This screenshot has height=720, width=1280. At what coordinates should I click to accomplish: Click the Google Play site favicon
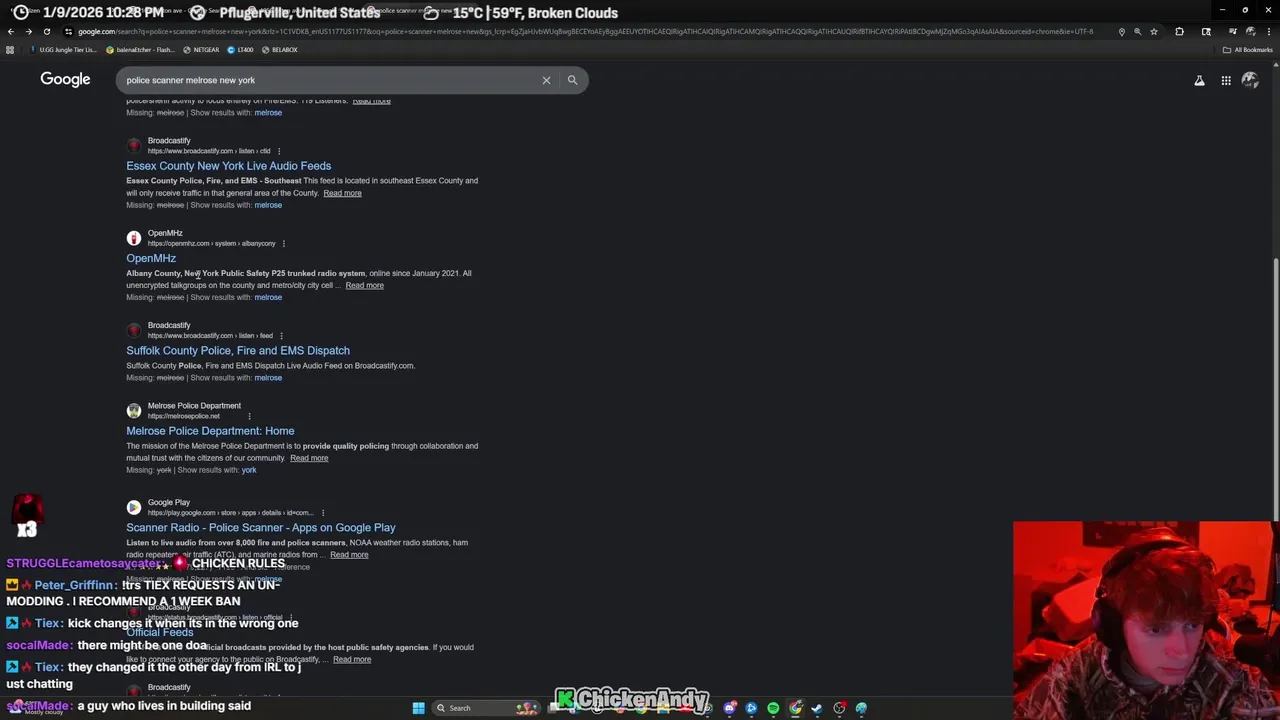coord(134,507)
